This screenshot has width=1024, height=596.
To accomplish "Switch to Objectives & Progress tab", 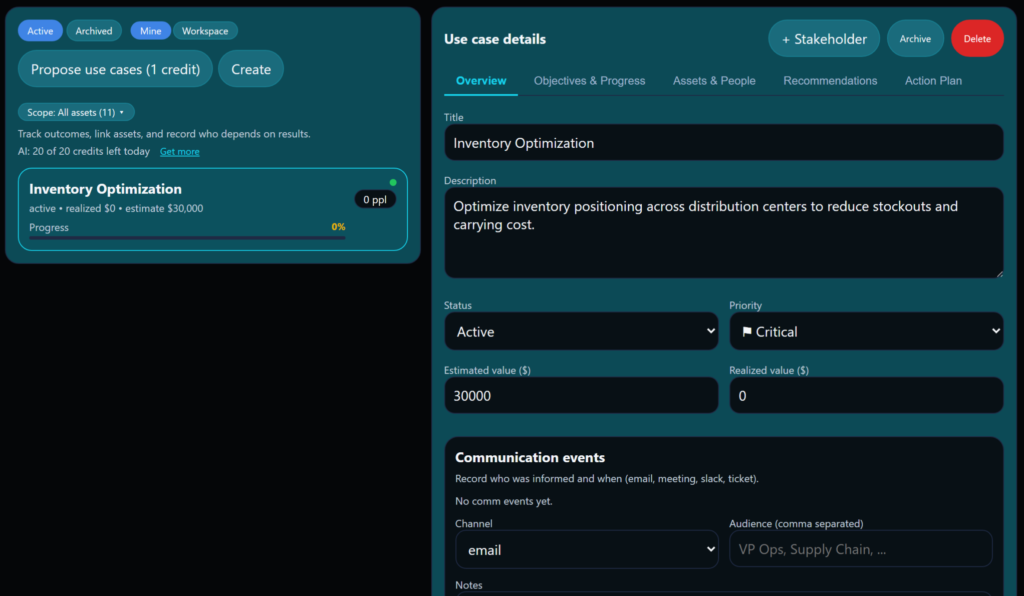I will pyautogui.click(x=589, y=81).
